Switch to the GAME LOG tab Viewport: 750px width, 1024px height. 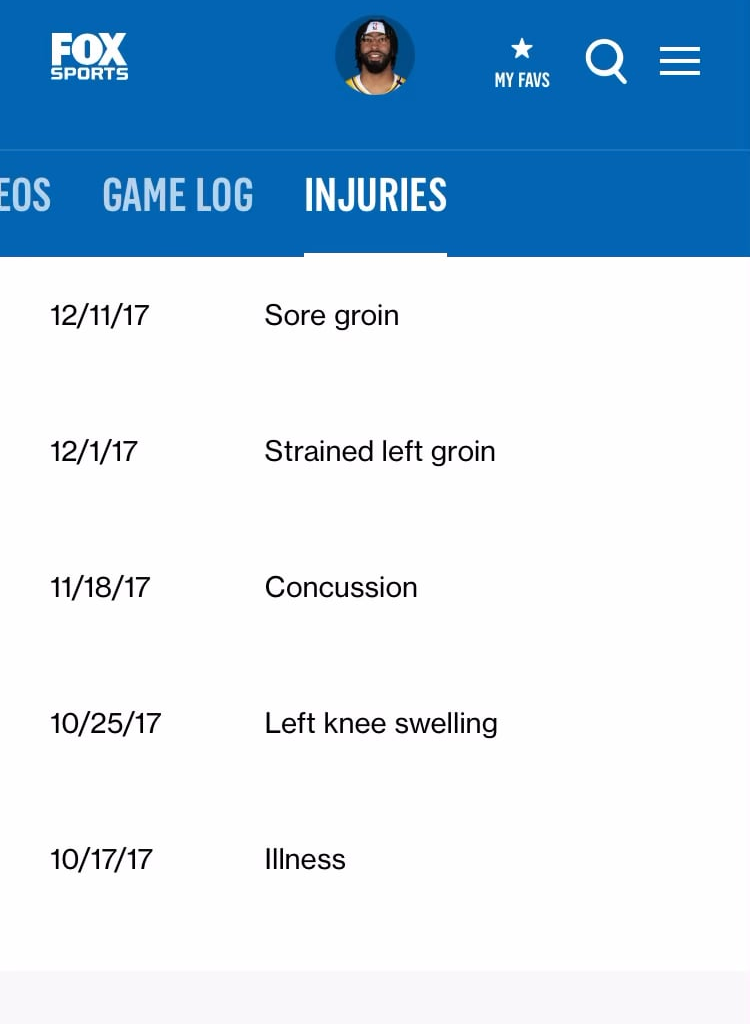point(177,196)
